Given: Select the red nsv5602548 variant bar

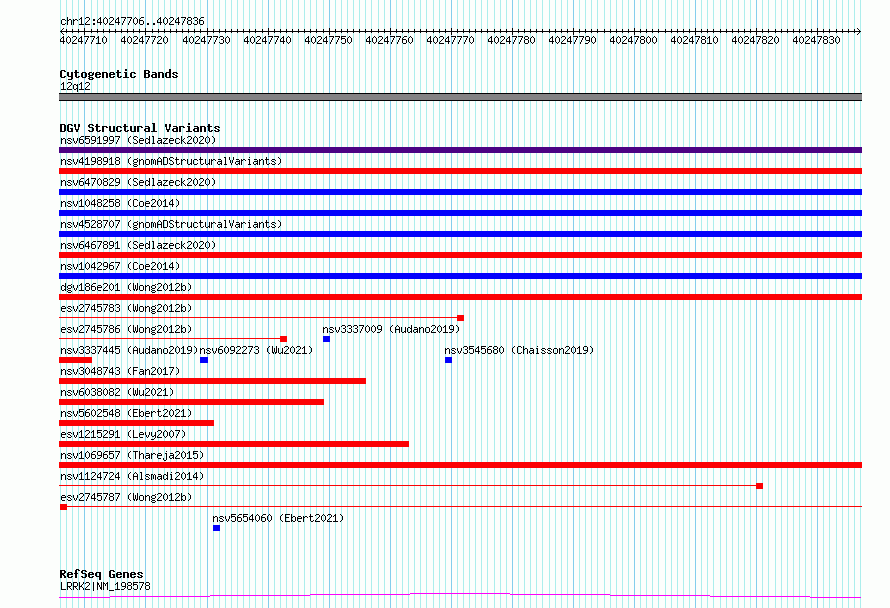Looking at the screenshot, I should [136, 423].
